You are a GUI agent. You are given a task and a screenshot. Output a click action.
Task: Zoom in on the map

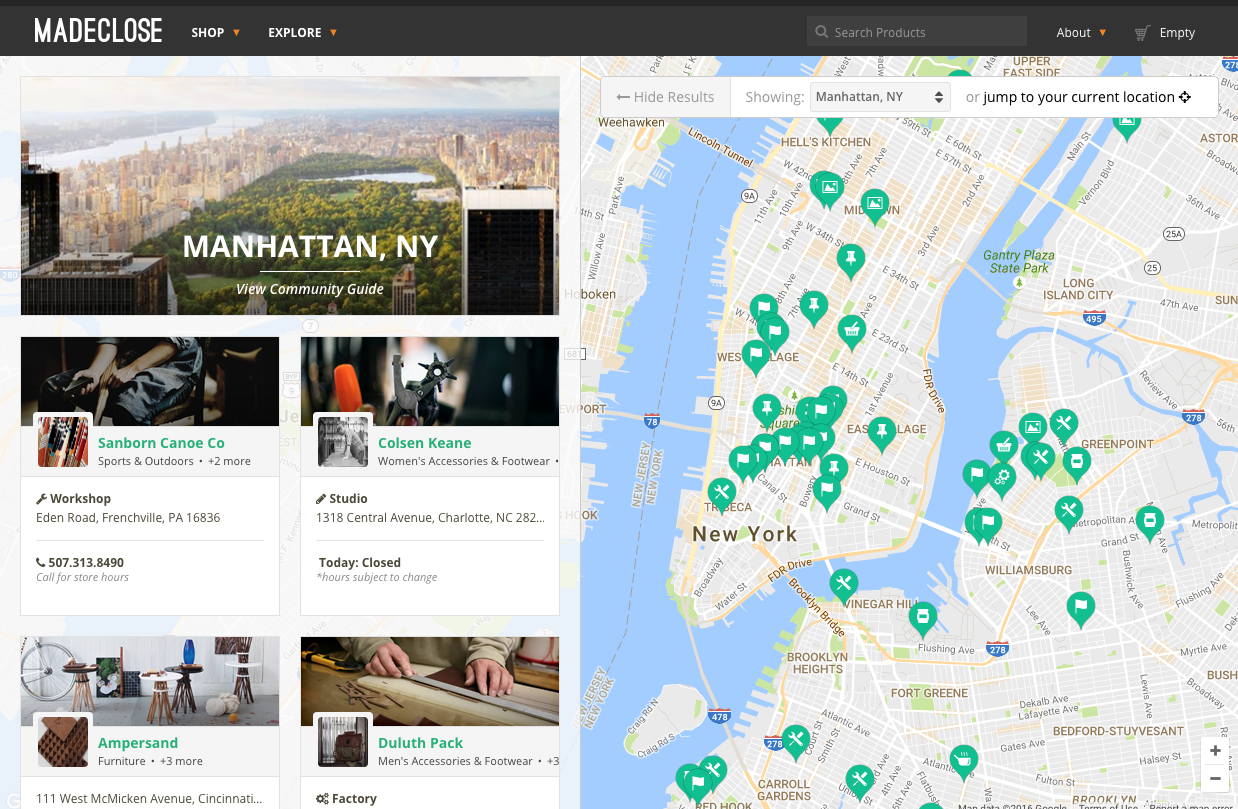1215,751
